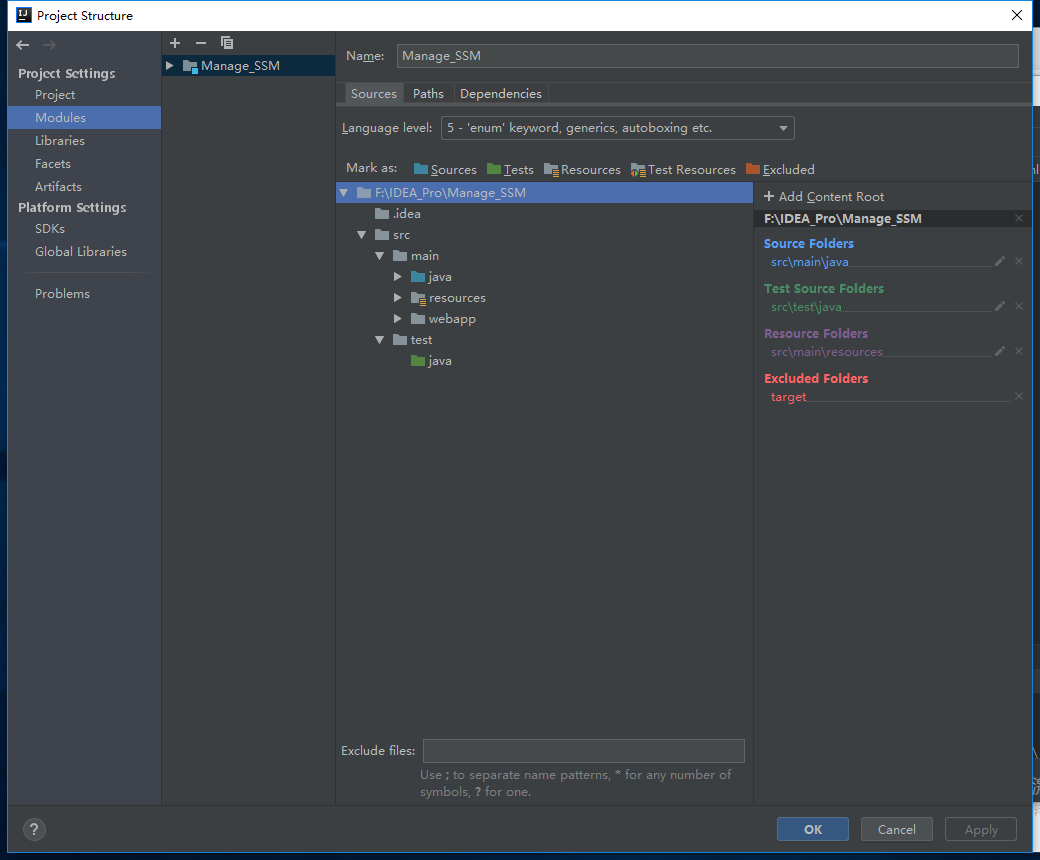The width and height of the screenshot is (1040, 860).
Task: Edit properties of src\main\java source folder
Action: coord(1000,262)
